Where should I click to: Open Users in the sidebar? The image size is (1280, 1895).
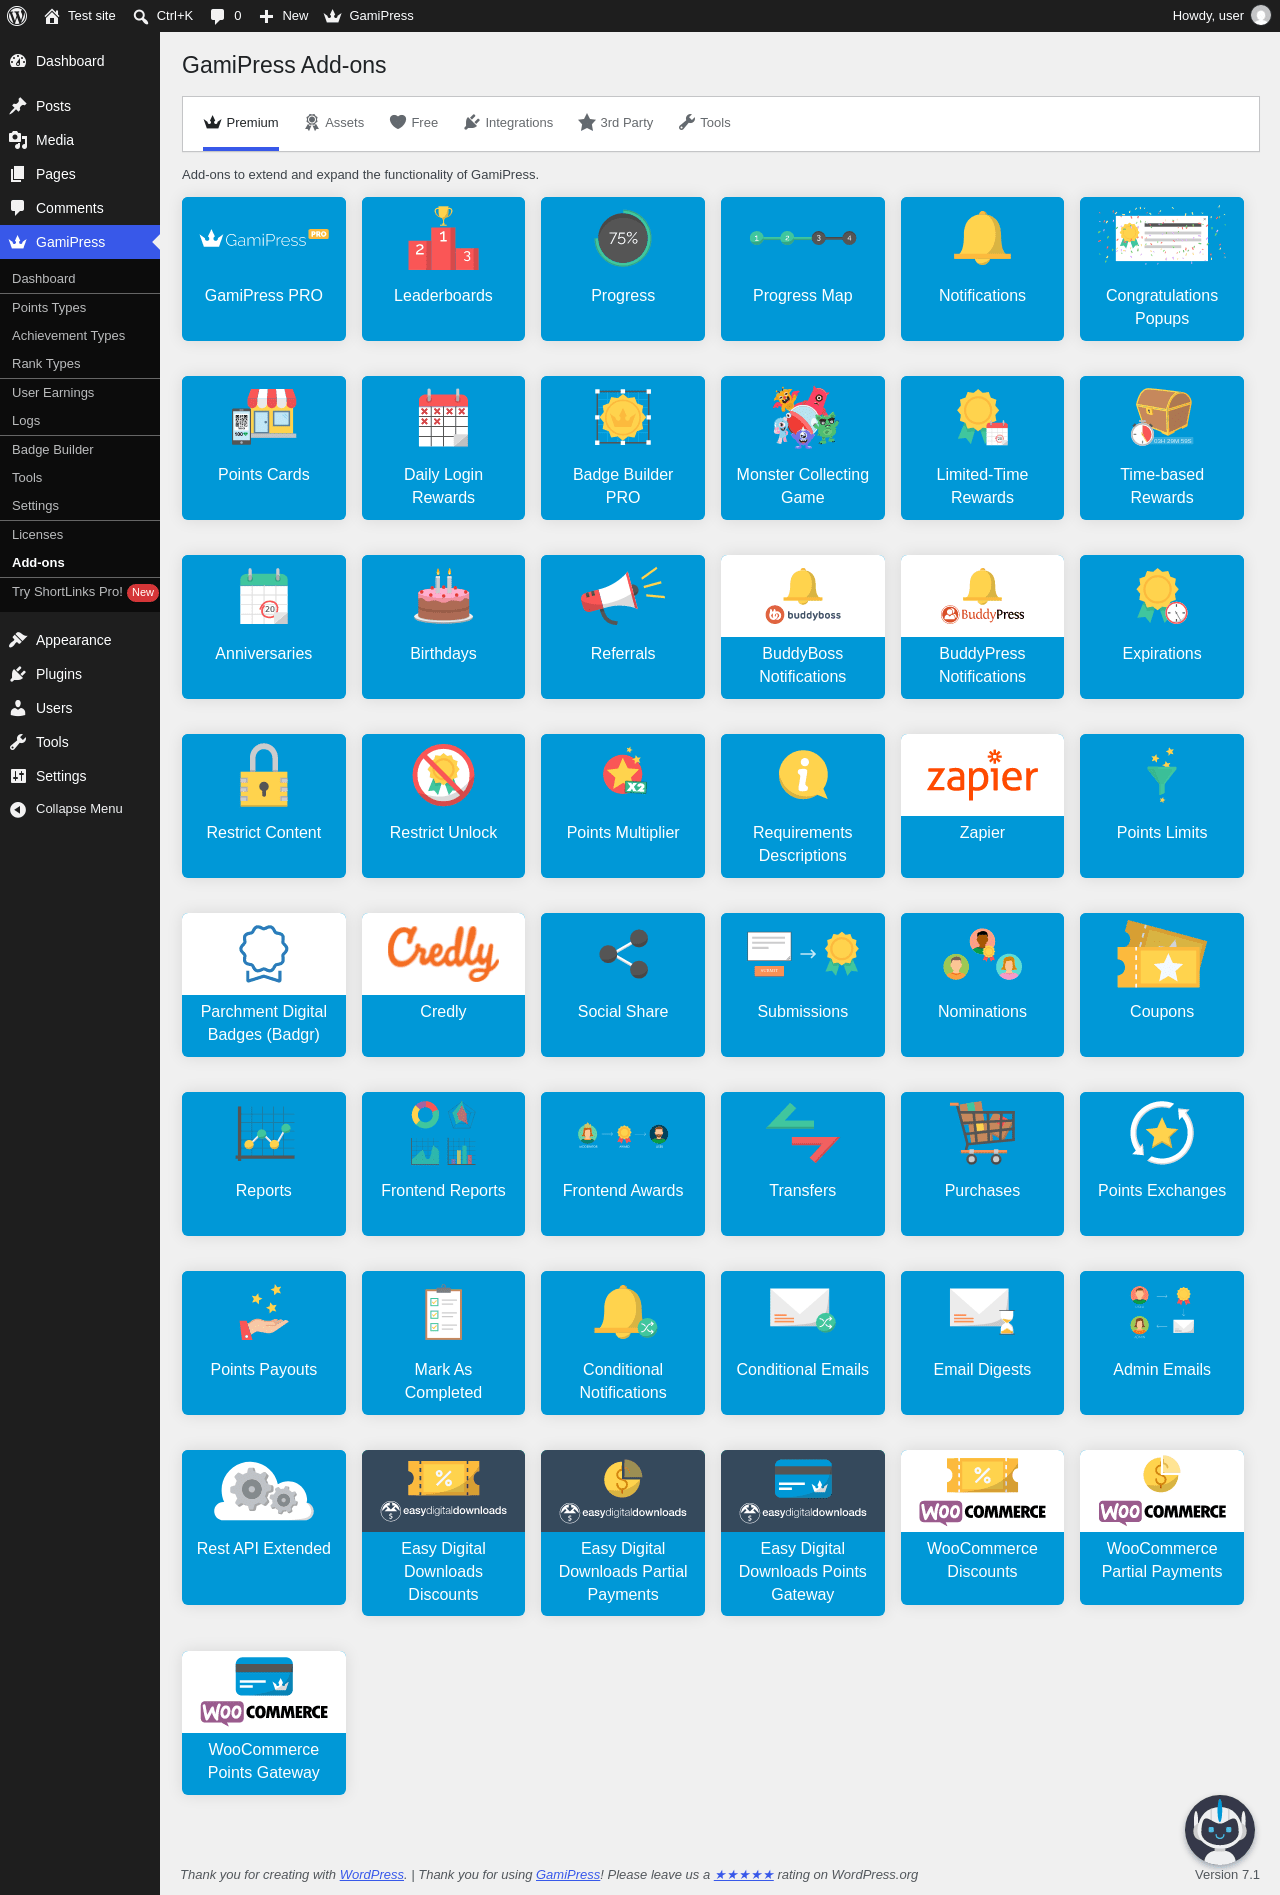pyautogui.click(x=80, y=708)
